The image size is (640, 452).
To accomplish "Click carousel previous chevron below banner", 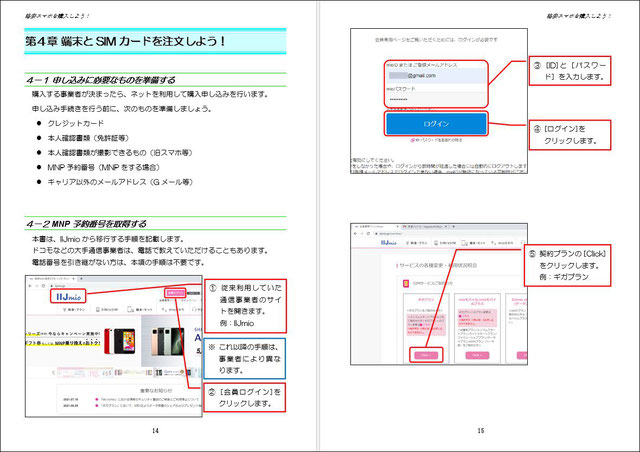I will pos(53,372).
